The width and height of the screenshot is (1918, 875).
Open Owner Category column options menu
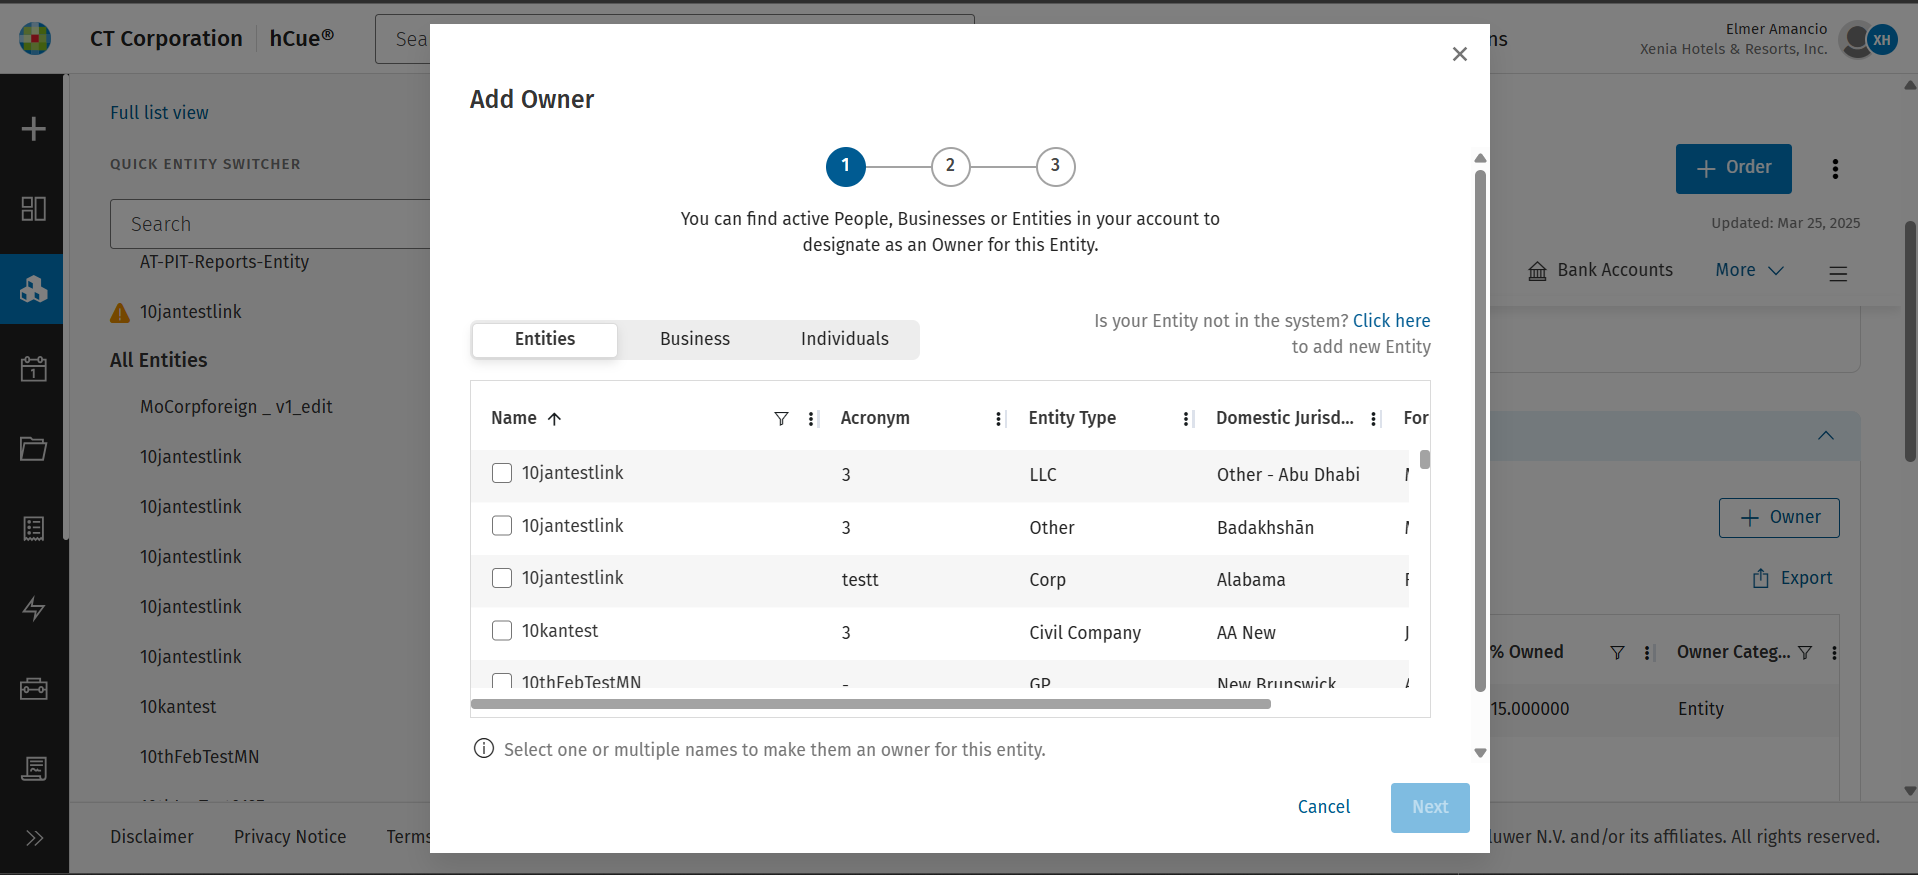1834,653
